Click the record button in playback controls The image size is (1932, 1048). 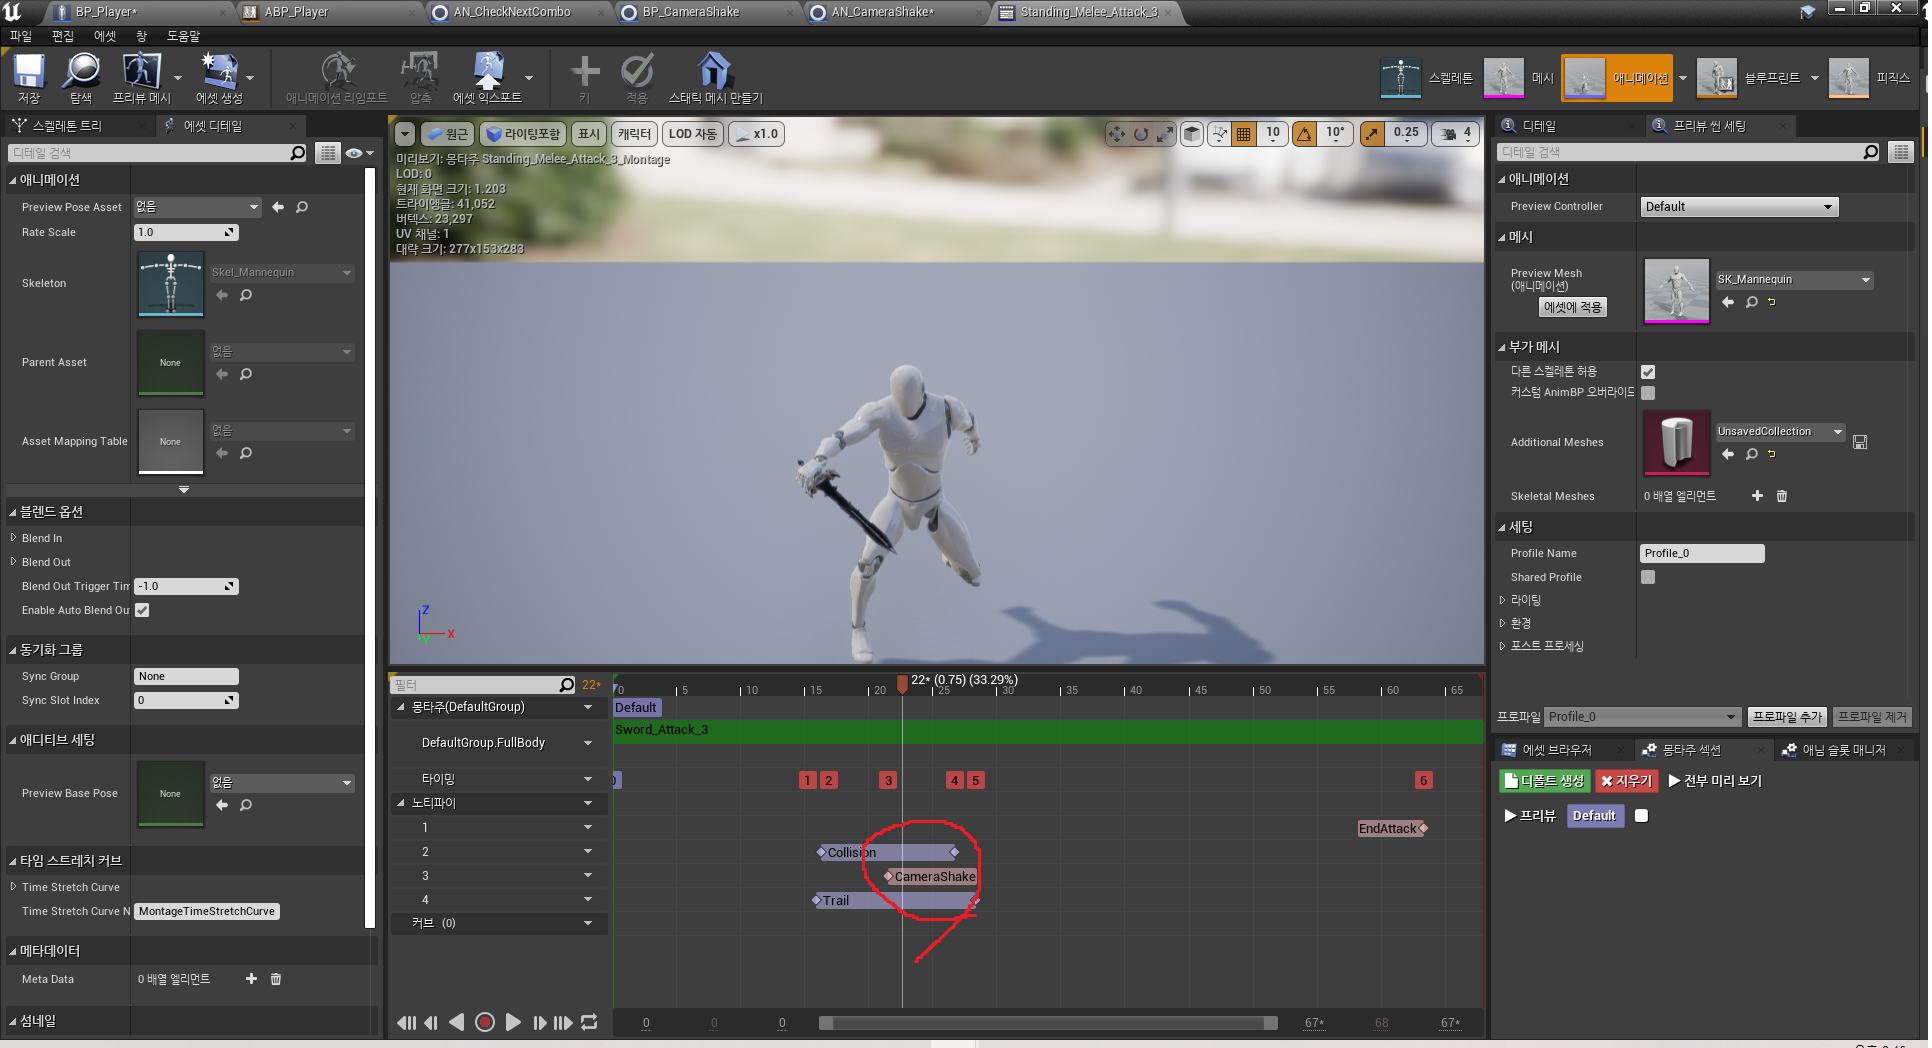(485, 1022)
